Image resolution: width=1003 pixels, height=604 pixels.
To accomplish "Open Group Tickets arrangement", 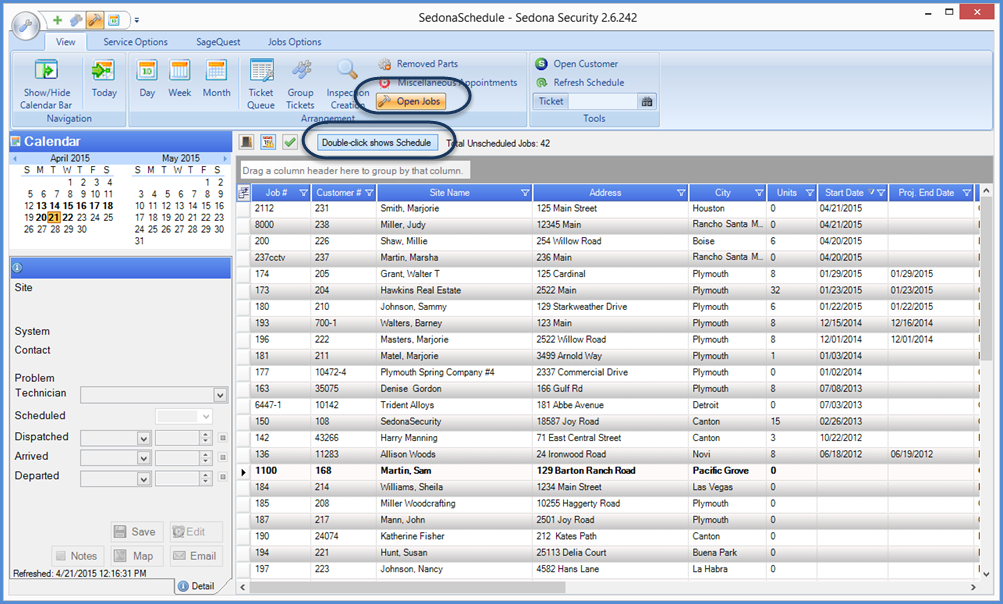I will pos(300,84).
